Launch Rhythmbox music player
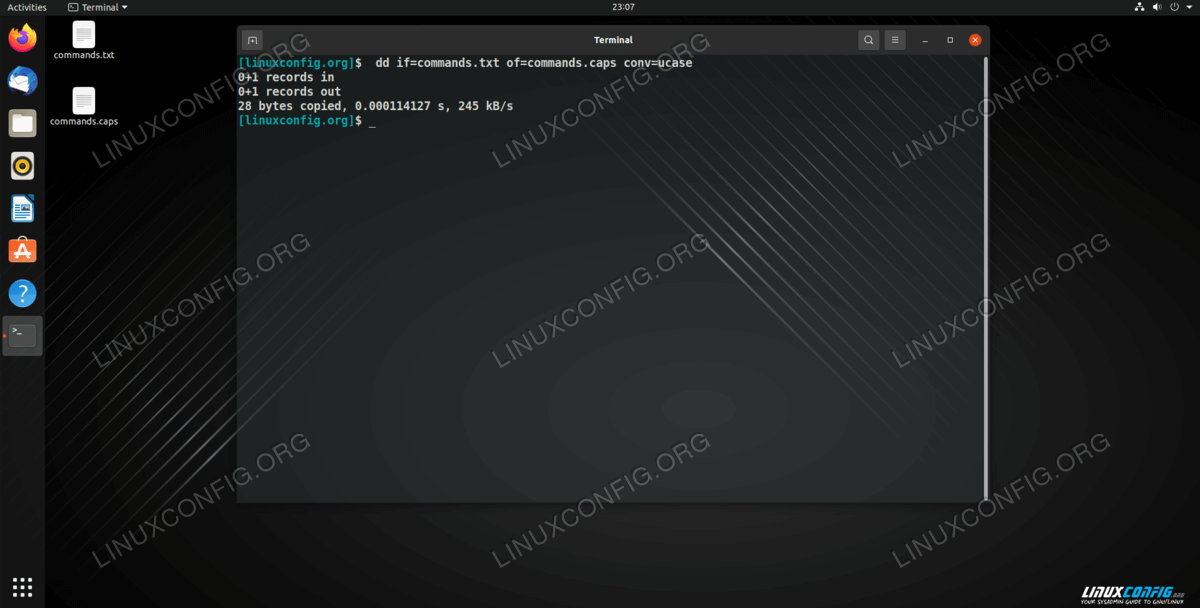 22,166
